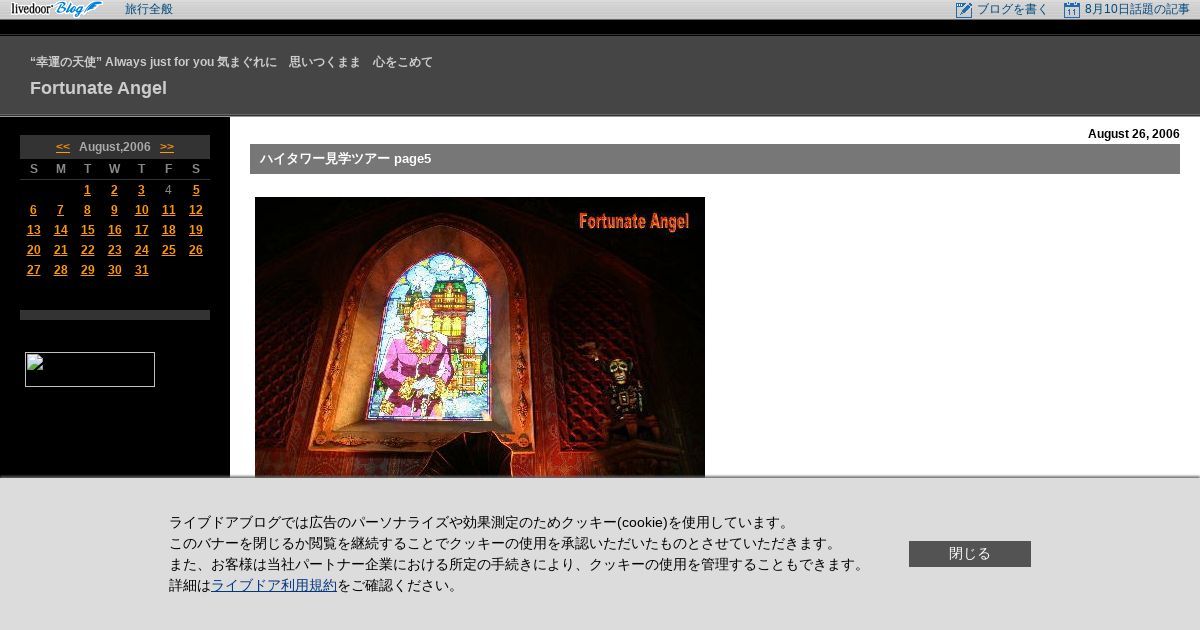Select calendar date 21
The image size is (1200, 630).
click(x=60, y=250)
